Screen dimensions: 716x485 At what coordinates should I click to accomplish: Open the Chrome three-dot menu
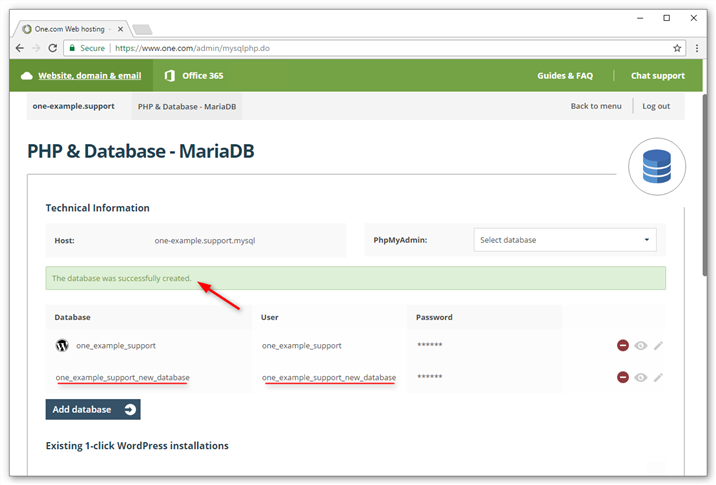pyautogui.click(x=697, y=48)
